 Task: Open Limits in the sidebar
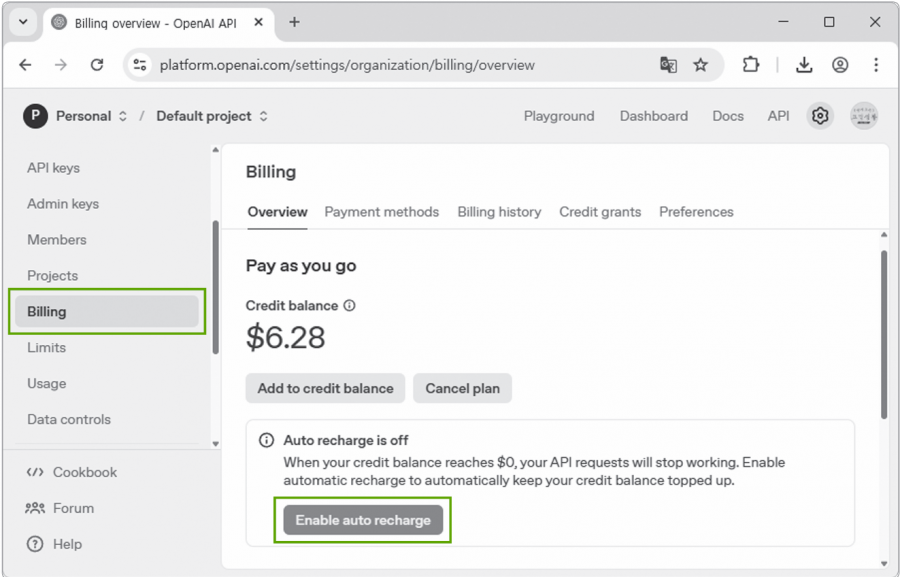point(46,347)
